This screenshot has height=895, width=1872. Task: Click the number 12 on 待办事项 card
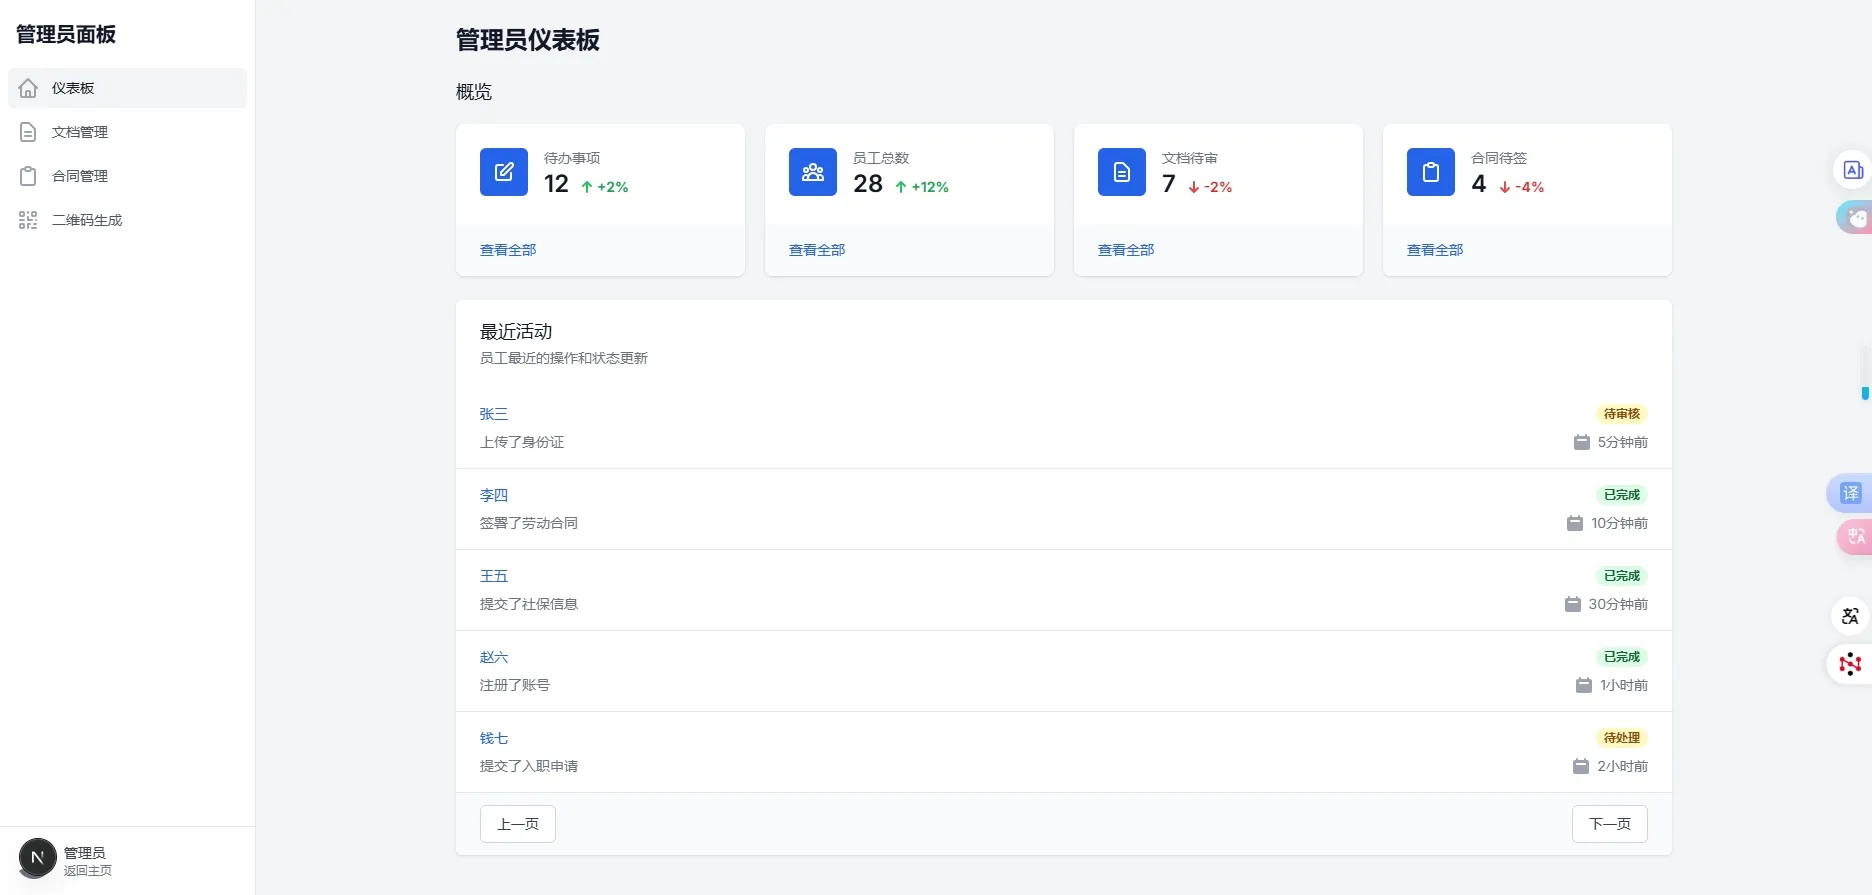click(556, 184)
